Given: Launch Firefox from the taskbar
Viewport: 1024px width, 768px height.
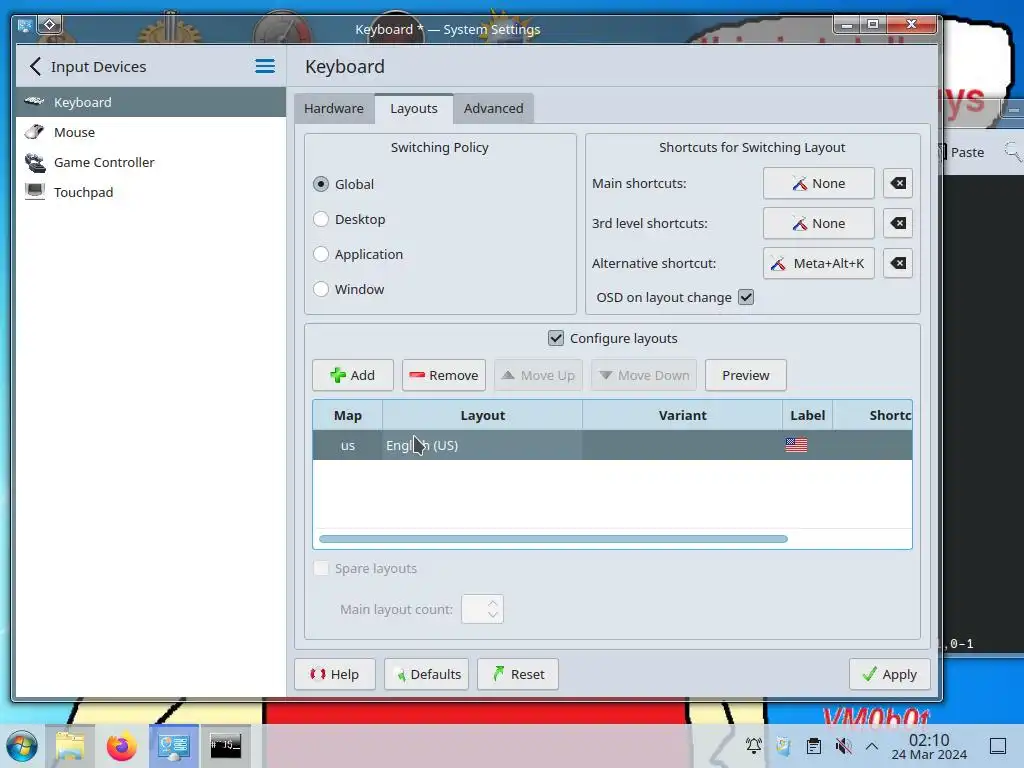Looking at the screenshot, I should click(121, 746).
